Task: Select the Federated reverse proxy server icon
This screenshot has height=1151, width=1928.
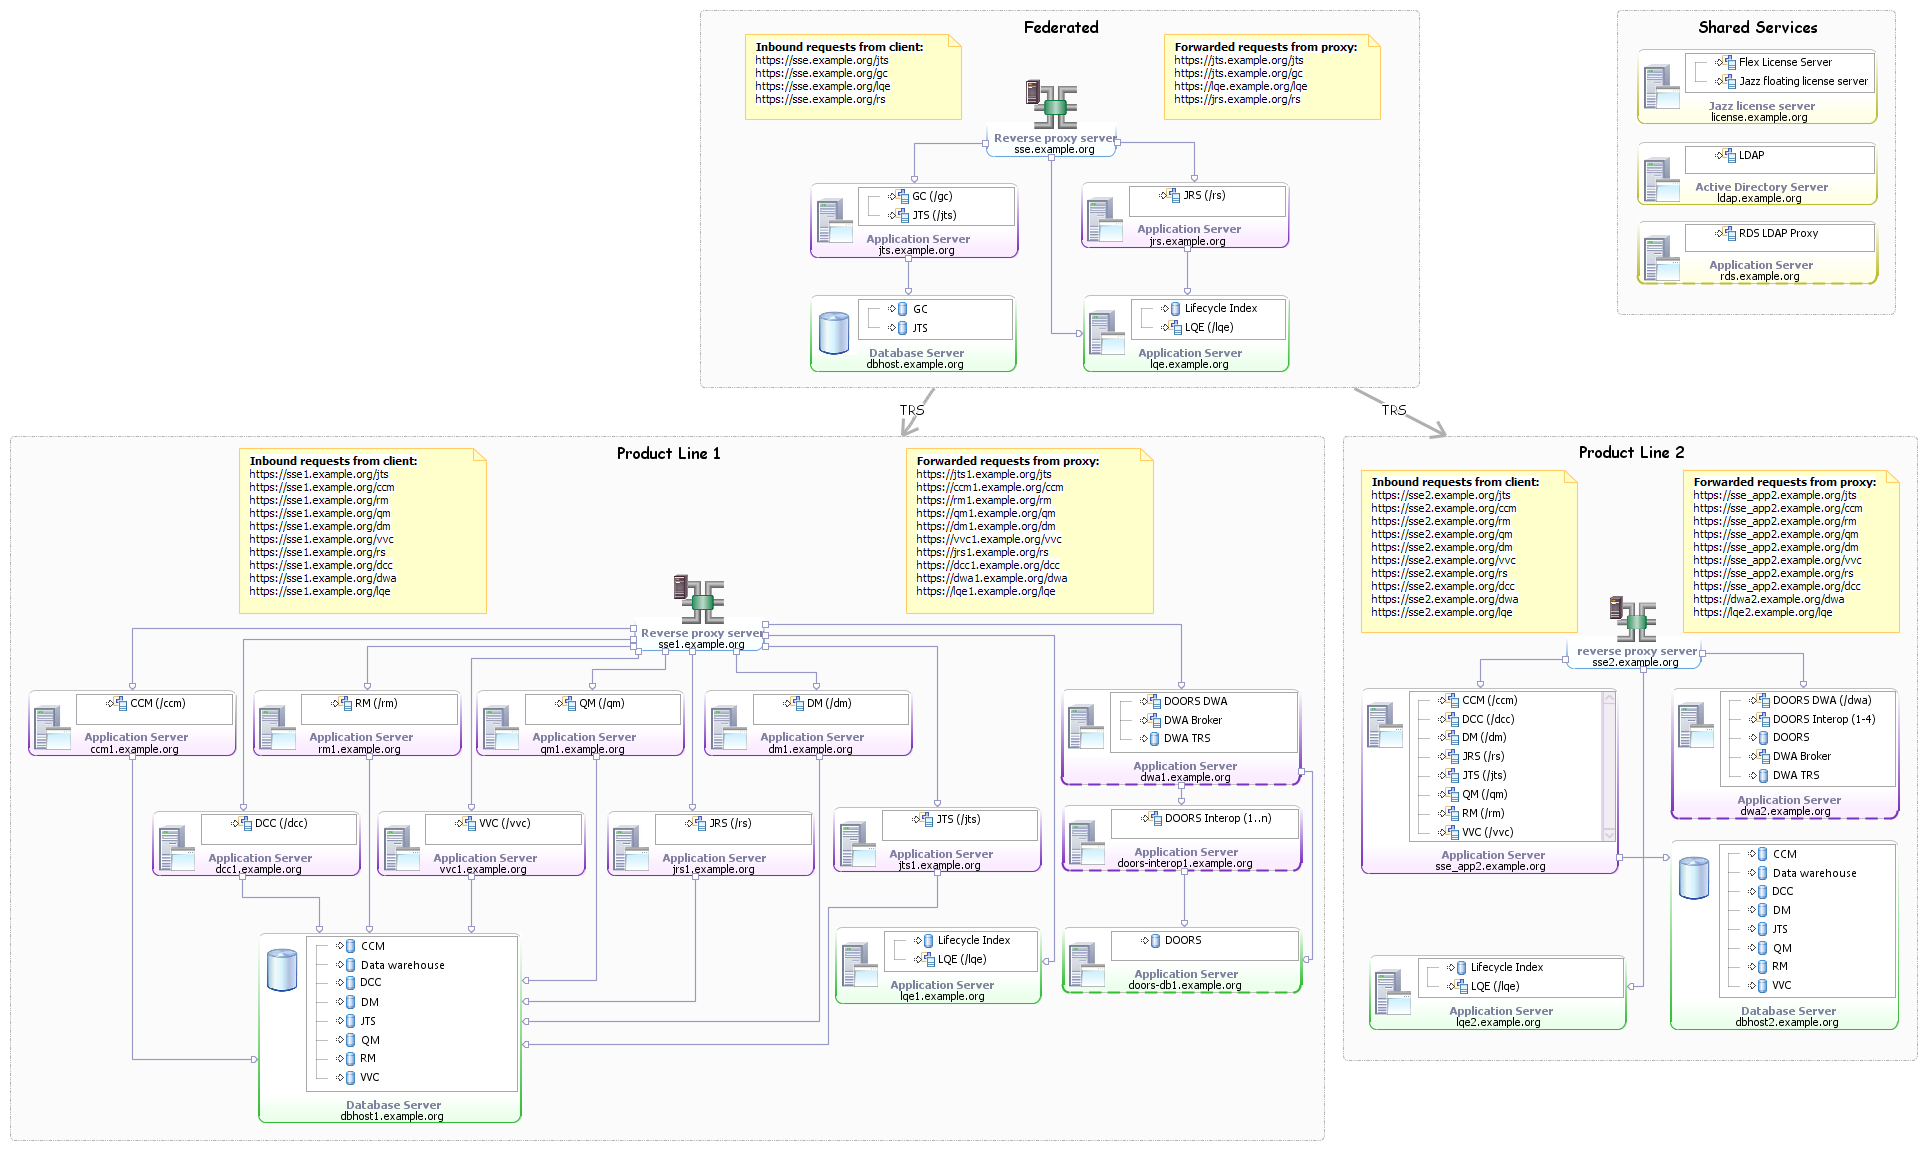Action: (1051, 104)
